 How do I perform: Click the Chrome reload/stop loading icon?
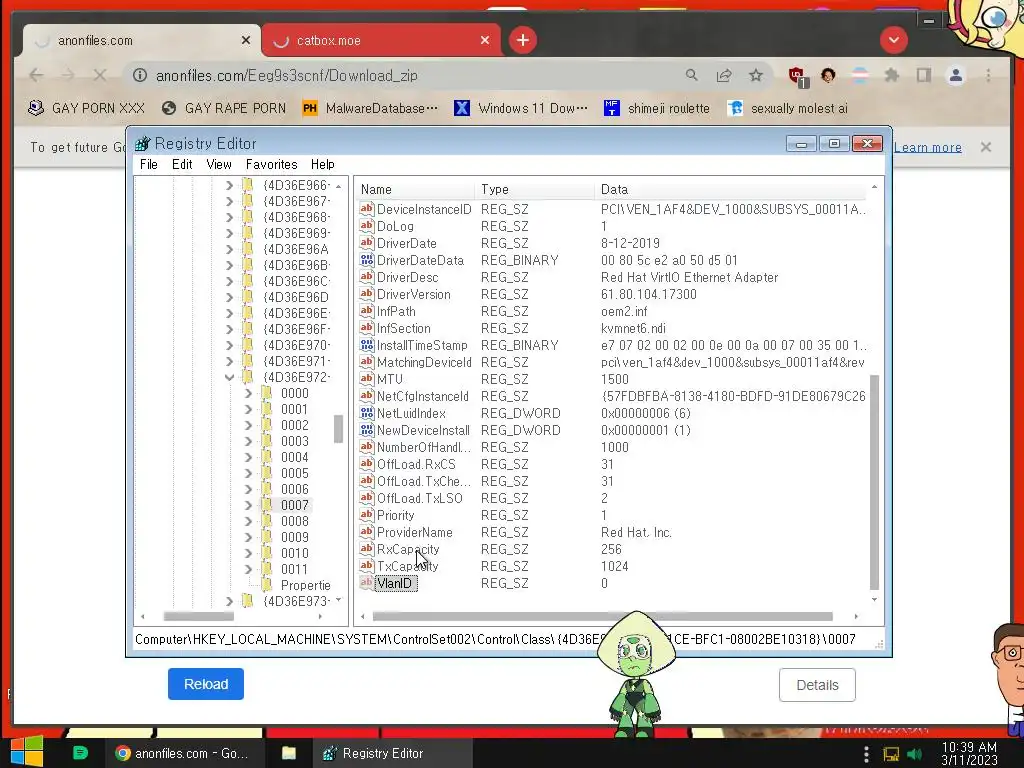pyautogui.click(x=99, y=76)
